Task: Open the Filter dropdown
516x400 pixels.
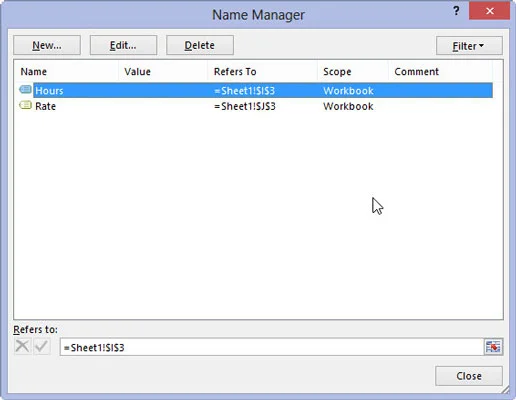Action: pyautogui.click(x=469, y=46)
